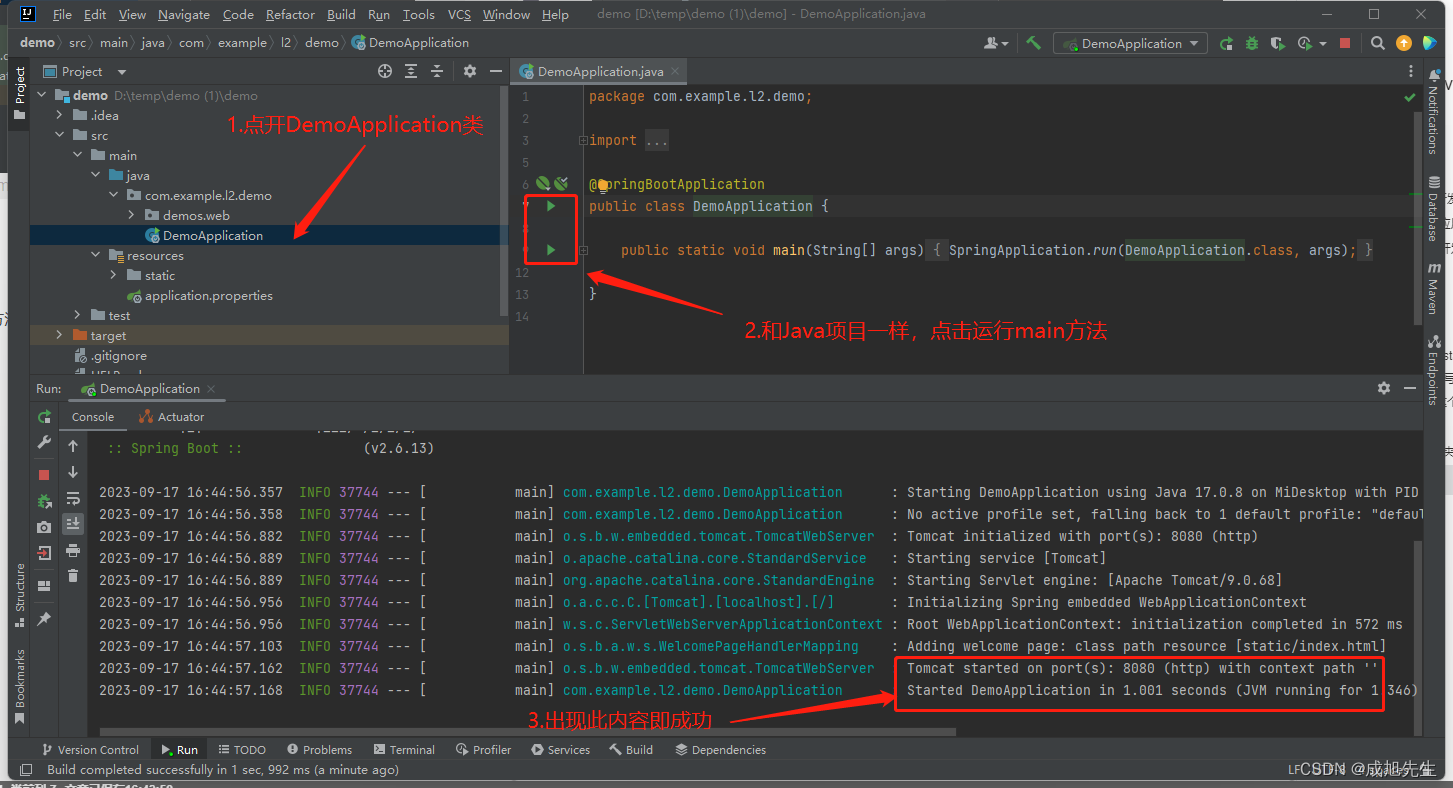Open Project panel gear options
This screenshot has width=1453, height=788.
[x=470, y=71]
